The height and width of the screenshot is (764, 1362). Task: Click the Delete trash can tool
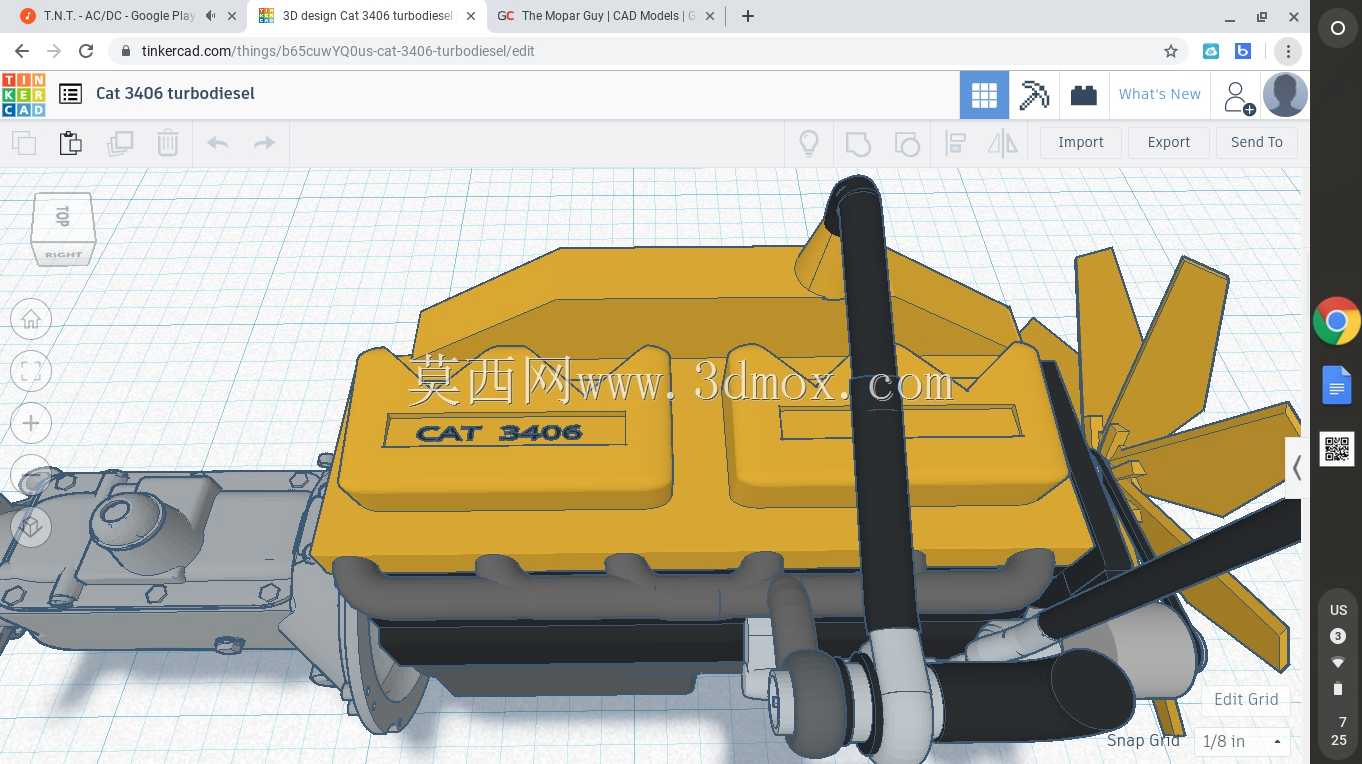(168, 143)
